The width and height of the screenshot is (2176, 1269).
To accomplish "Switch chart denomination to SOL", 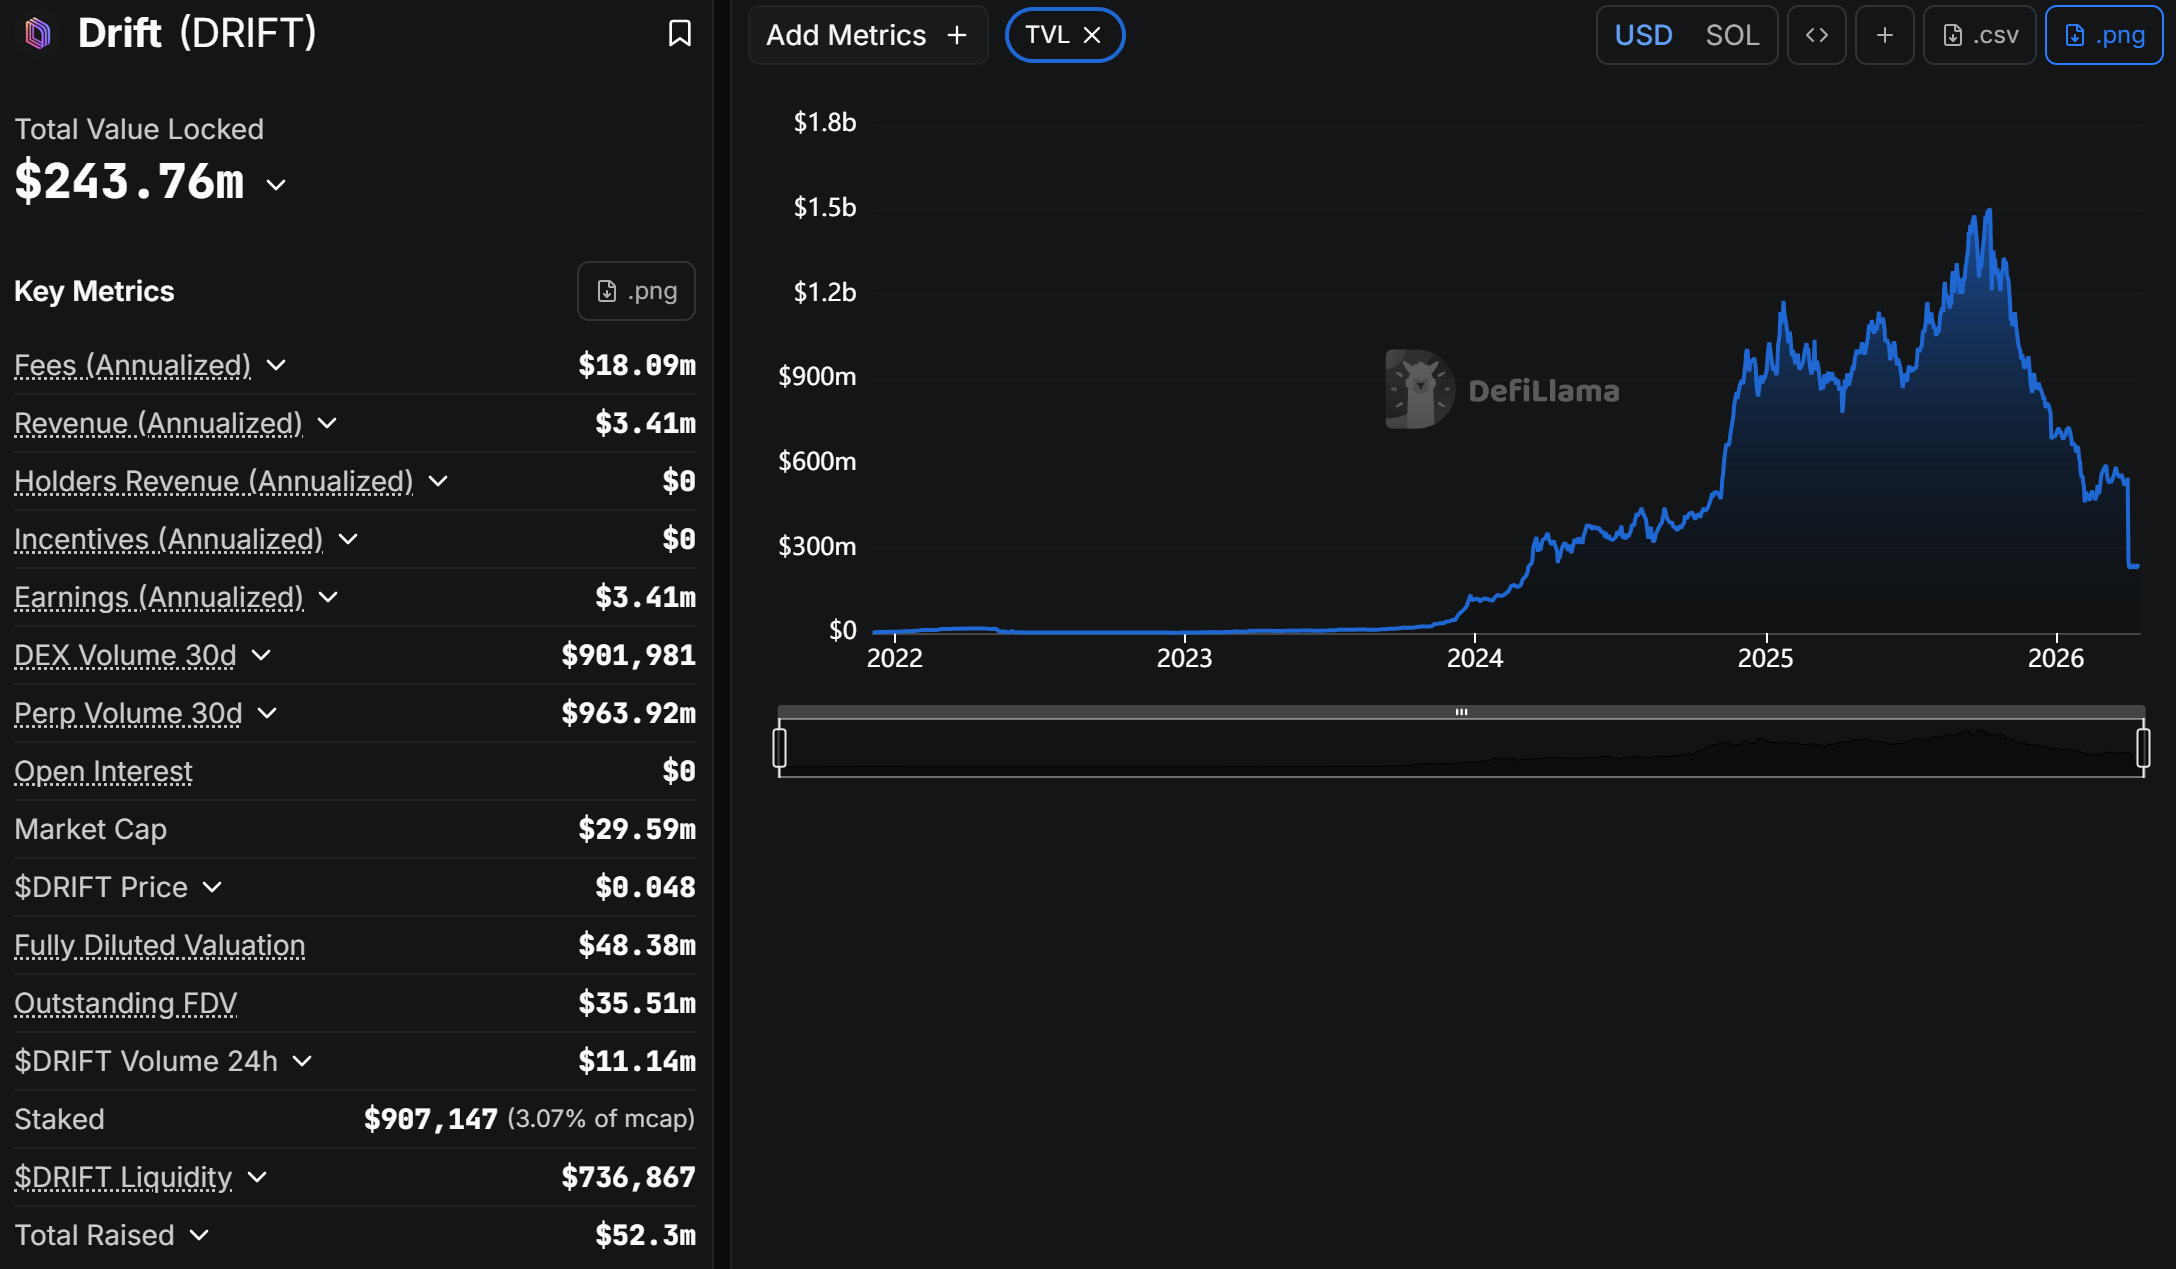I will click(x=1731, y=35).
